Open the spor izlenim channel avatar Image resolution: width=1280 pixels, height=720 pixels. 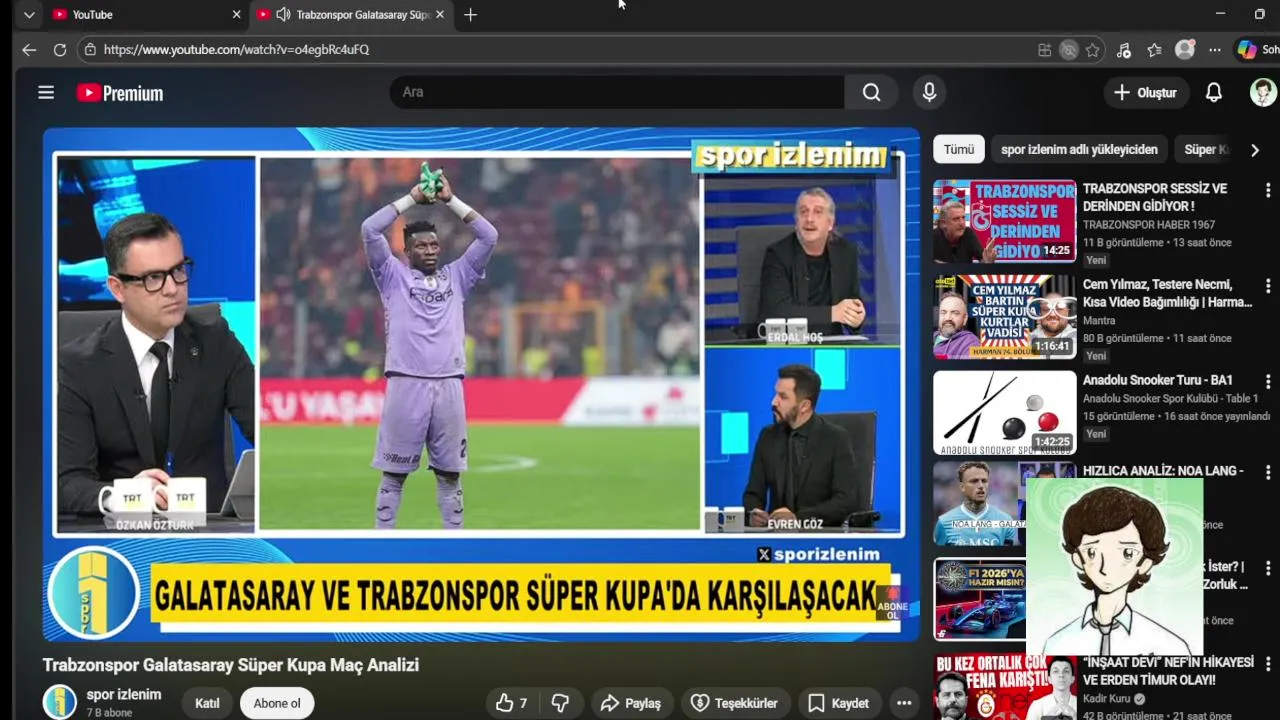[x=60, y=702]
